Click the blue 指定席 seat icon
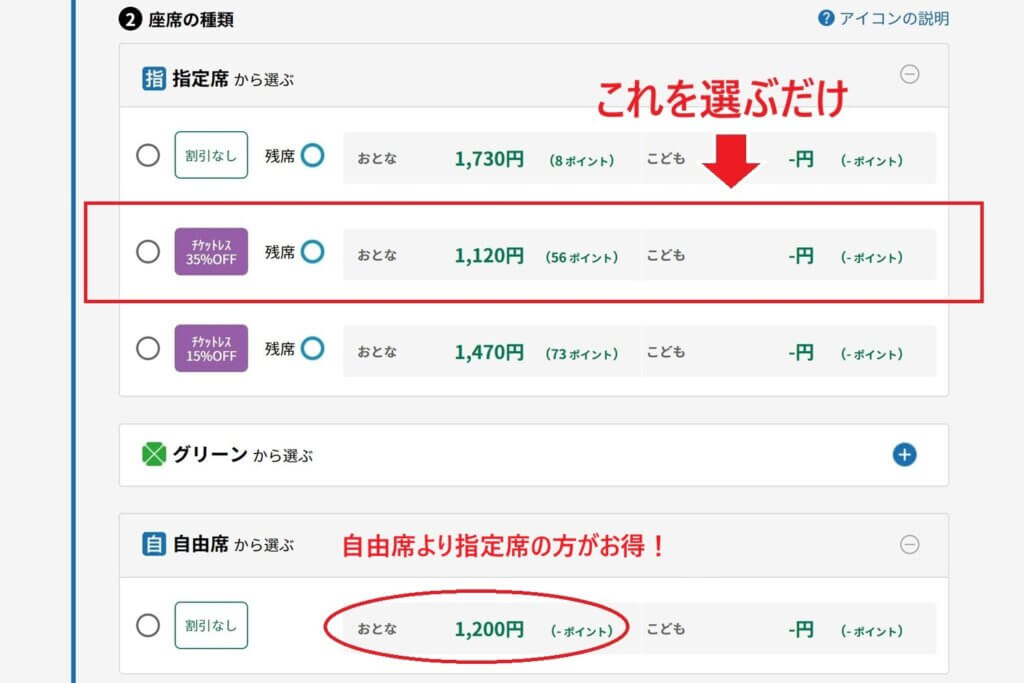Screen dimensions: 1024x683 pos(154,79)
